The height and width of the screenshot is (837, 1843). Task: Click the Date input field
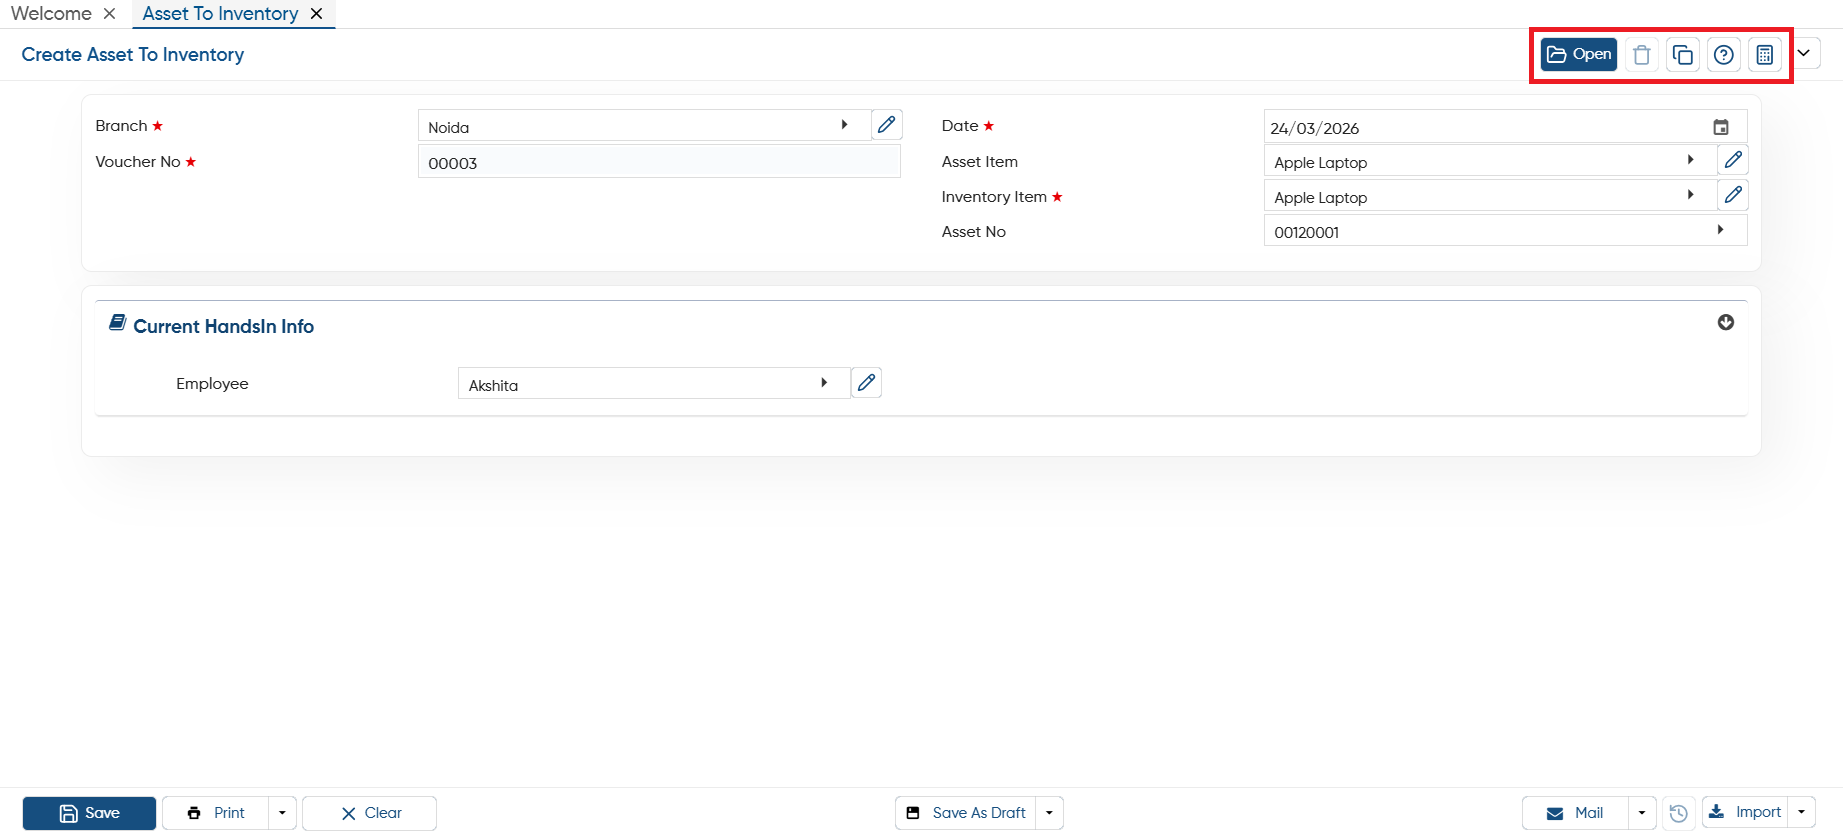(1505, 127)
